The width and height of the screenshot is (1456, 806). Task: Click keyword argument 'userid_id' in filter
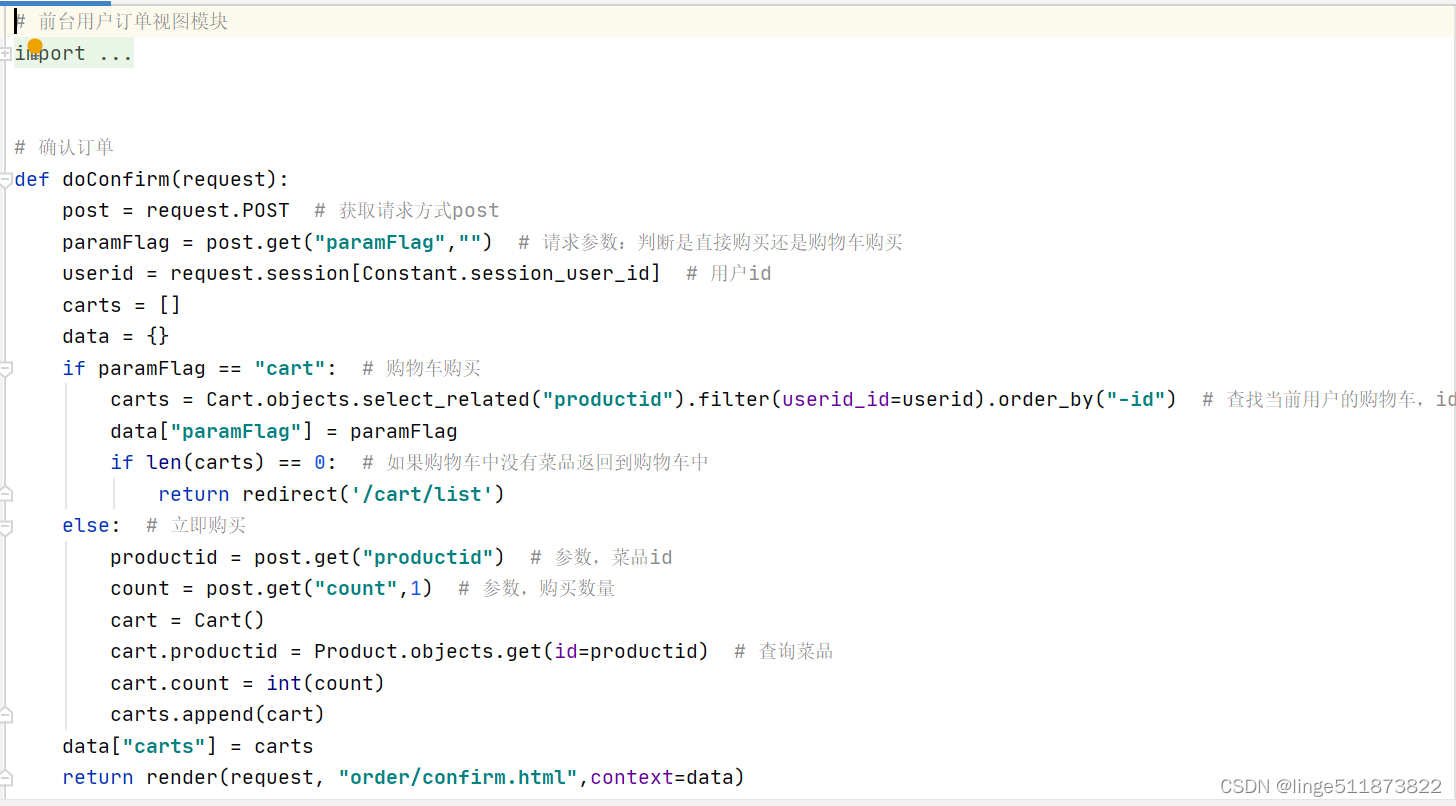coord(836,400)
